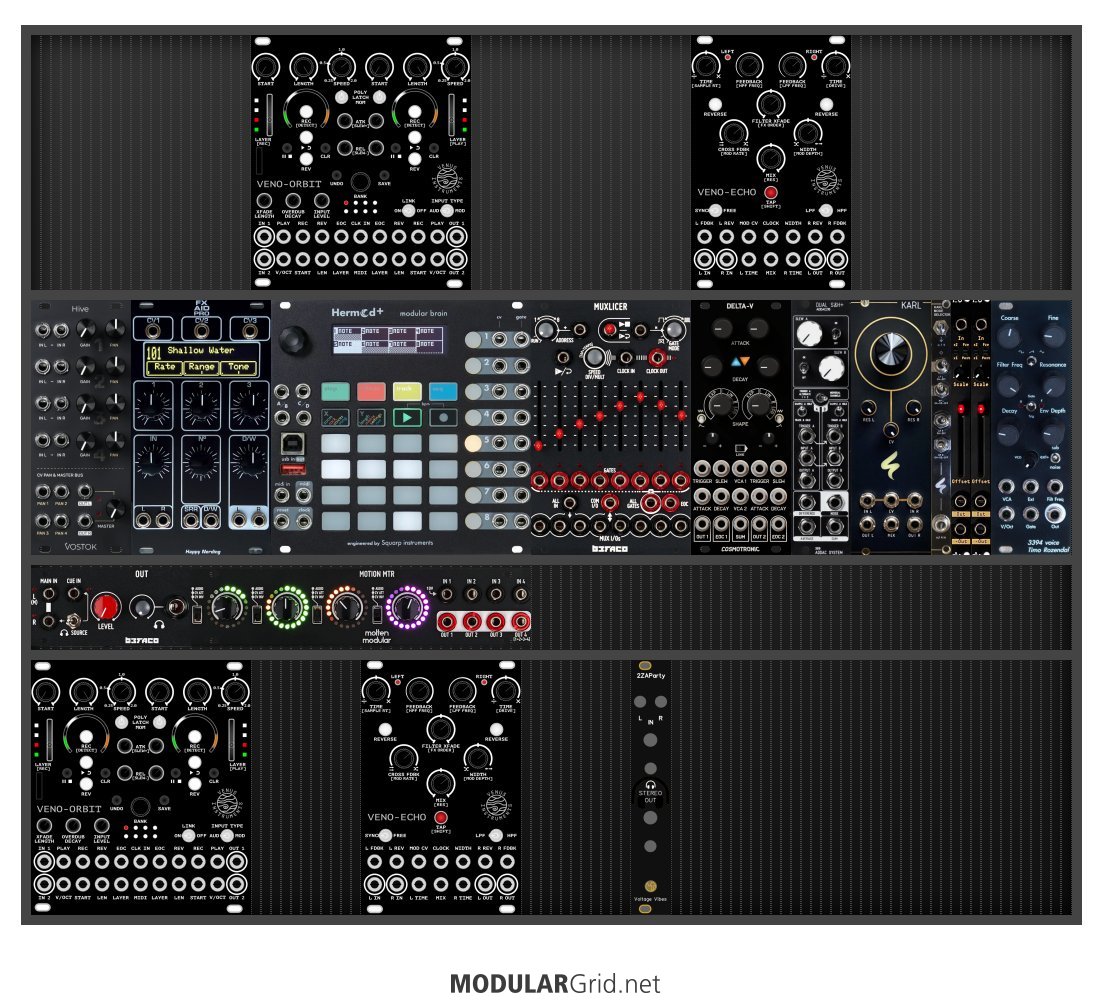Click the PAN 1 jack on Hive

click(43, 492)
